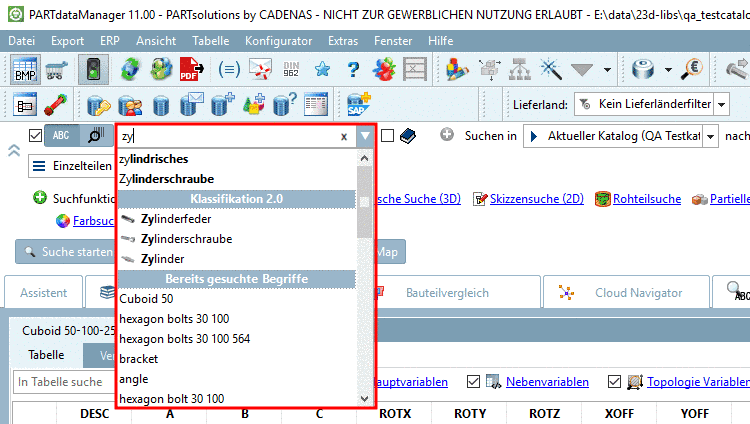Select Zylinderfeder classification suggestion

point(237,219)
